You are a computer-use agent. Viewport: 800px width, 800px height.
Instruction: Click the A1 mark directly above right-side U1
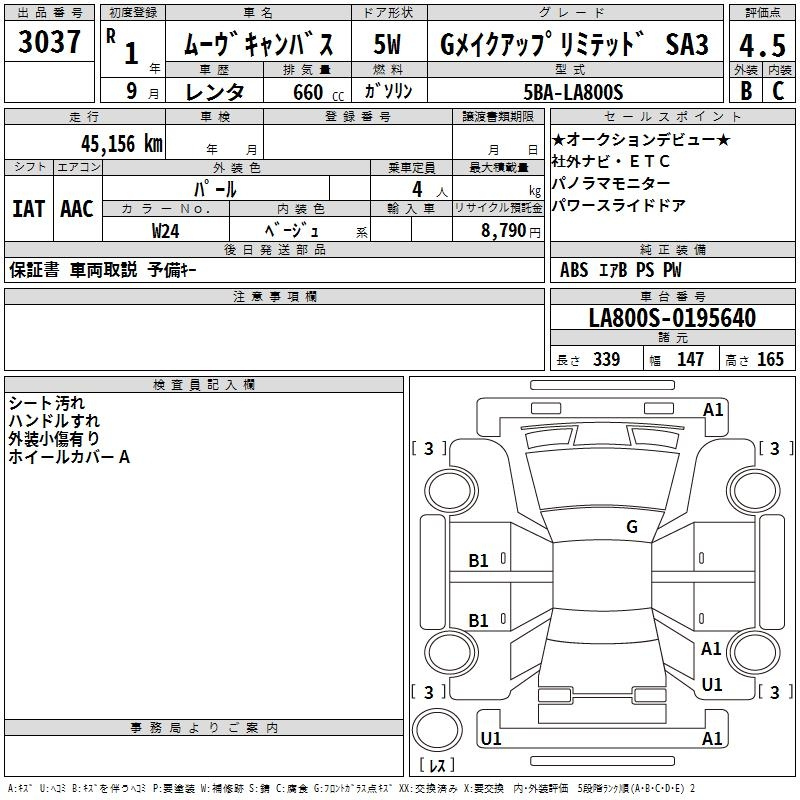(711, 649)
